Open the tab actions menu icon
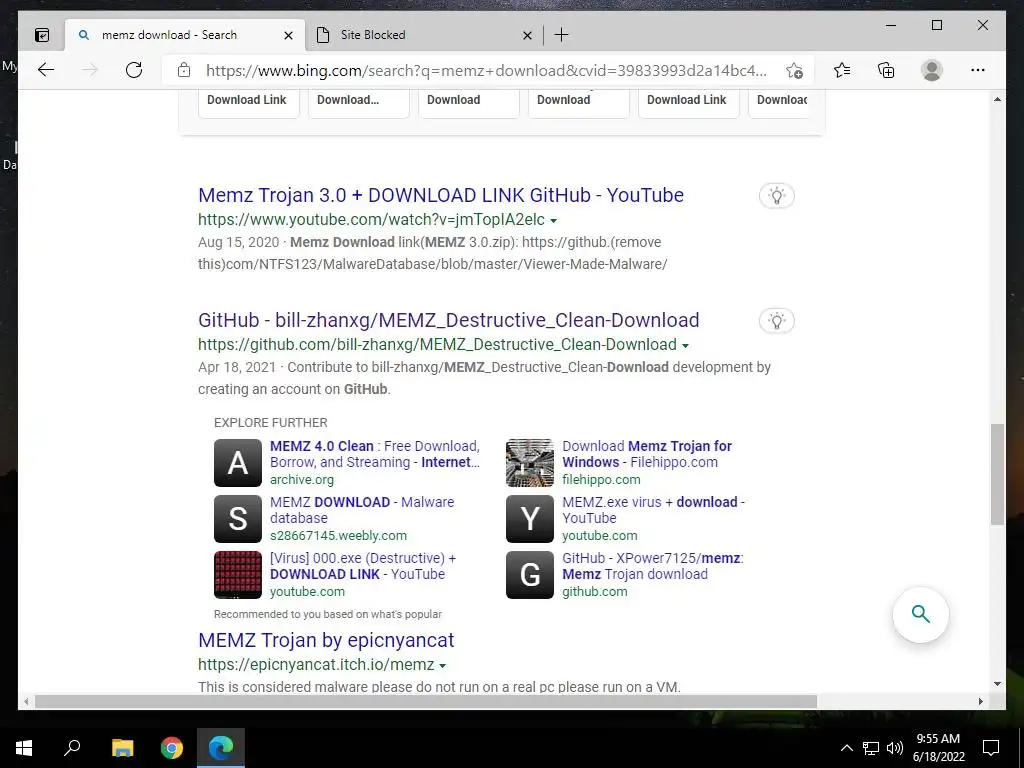 pos(42,35)
